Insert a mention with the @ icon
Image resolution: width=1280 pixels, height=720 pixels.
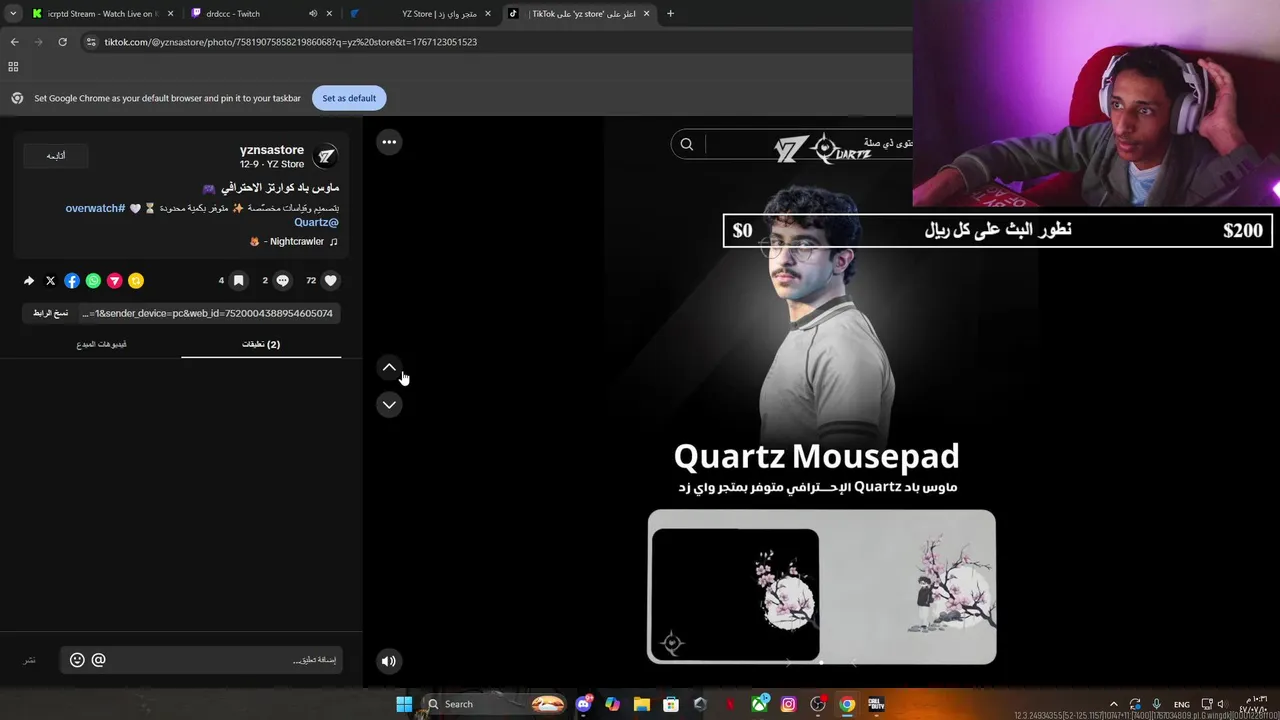click(98, 660)
